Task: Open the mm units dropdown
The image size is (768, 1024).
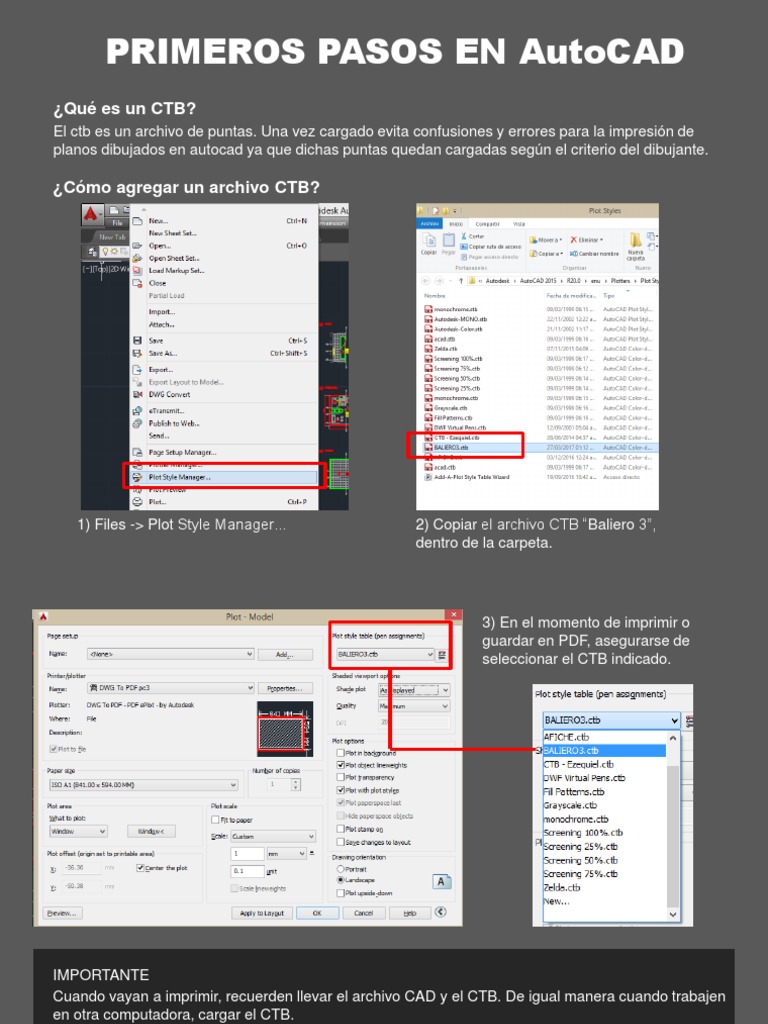Action: click(x=286, y=854)
